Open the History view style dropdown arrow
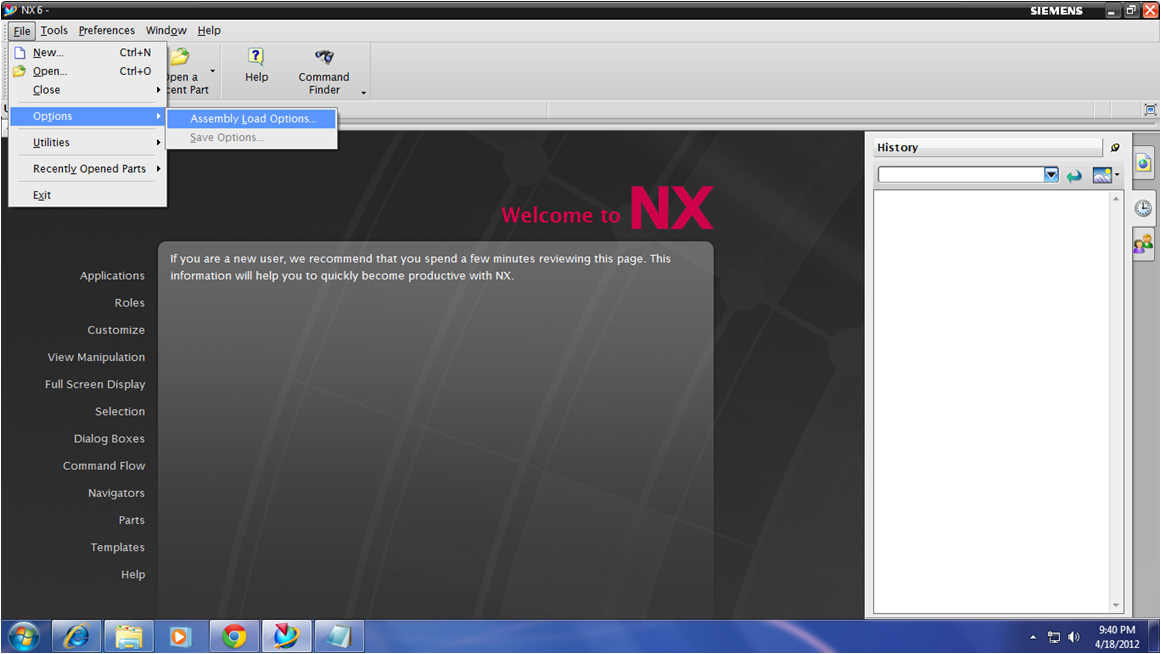This screenshot has height=654, width=1161. (1117, 176)
